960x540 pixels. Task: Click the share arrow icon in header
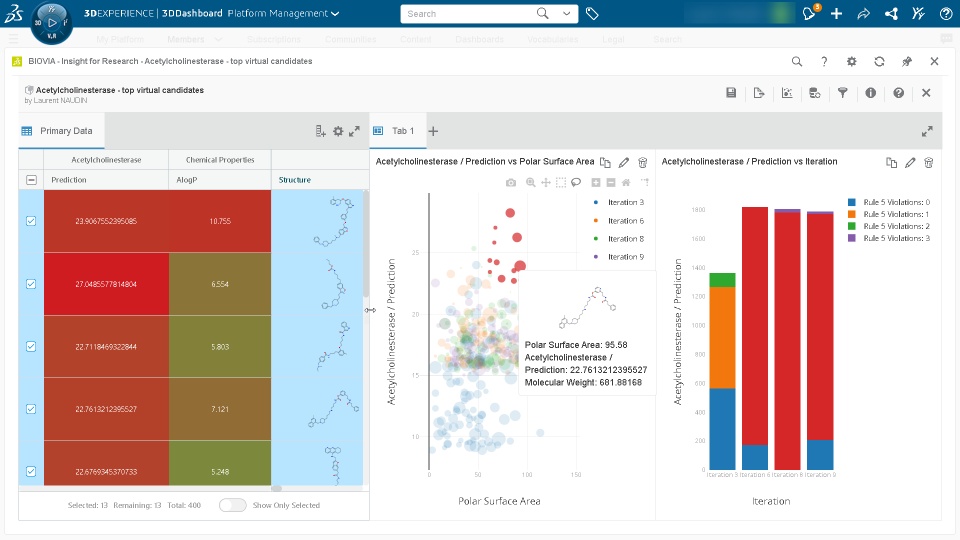click(863, 13)
